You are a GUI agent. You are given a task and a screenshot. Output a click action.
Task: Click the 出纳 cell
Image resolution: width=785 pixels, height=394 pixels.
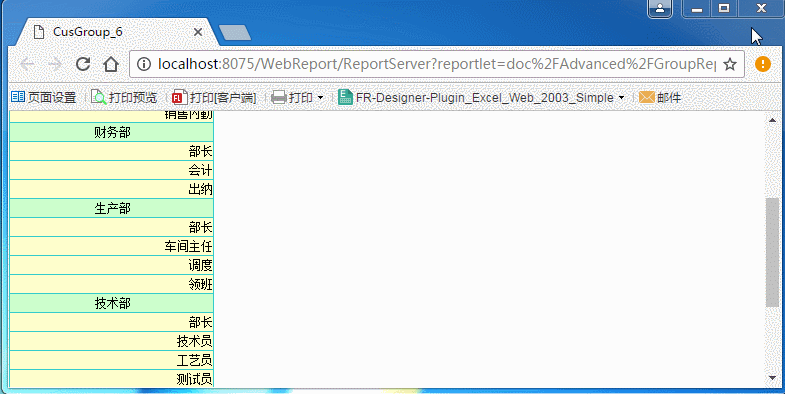[x=112, y=189]
